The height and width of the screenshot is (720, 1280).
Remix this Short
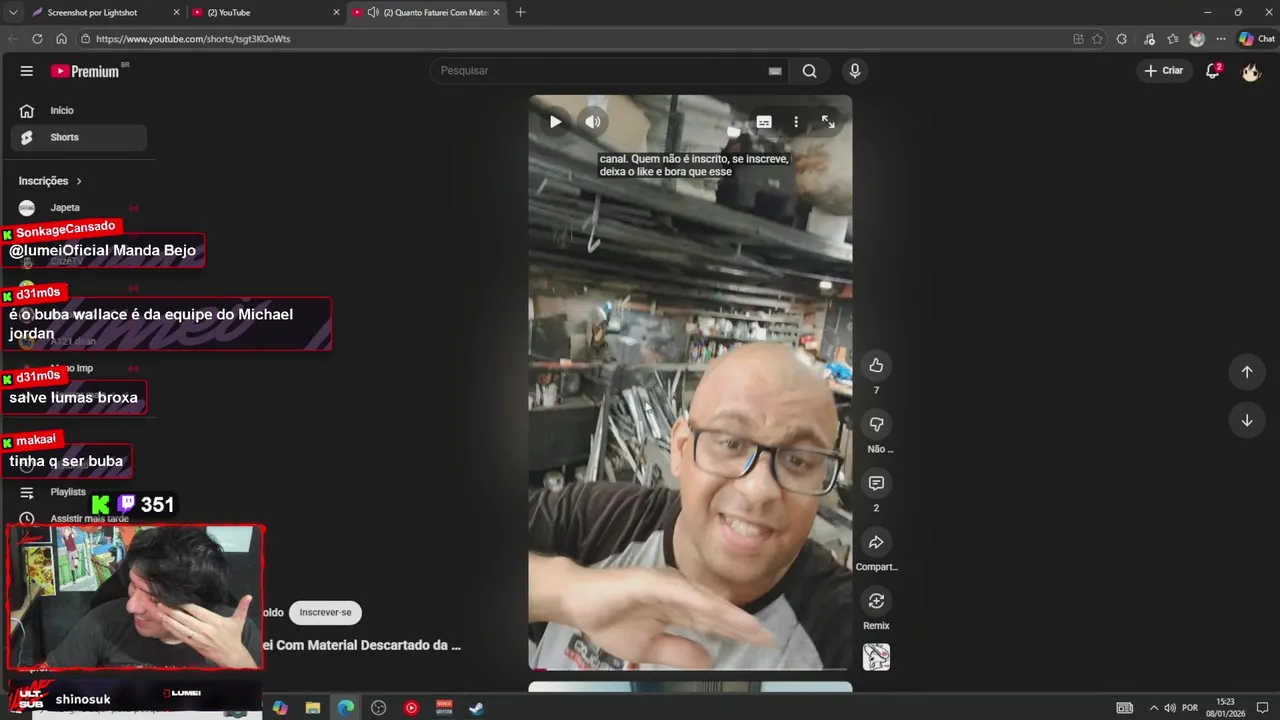coord(876,601)
